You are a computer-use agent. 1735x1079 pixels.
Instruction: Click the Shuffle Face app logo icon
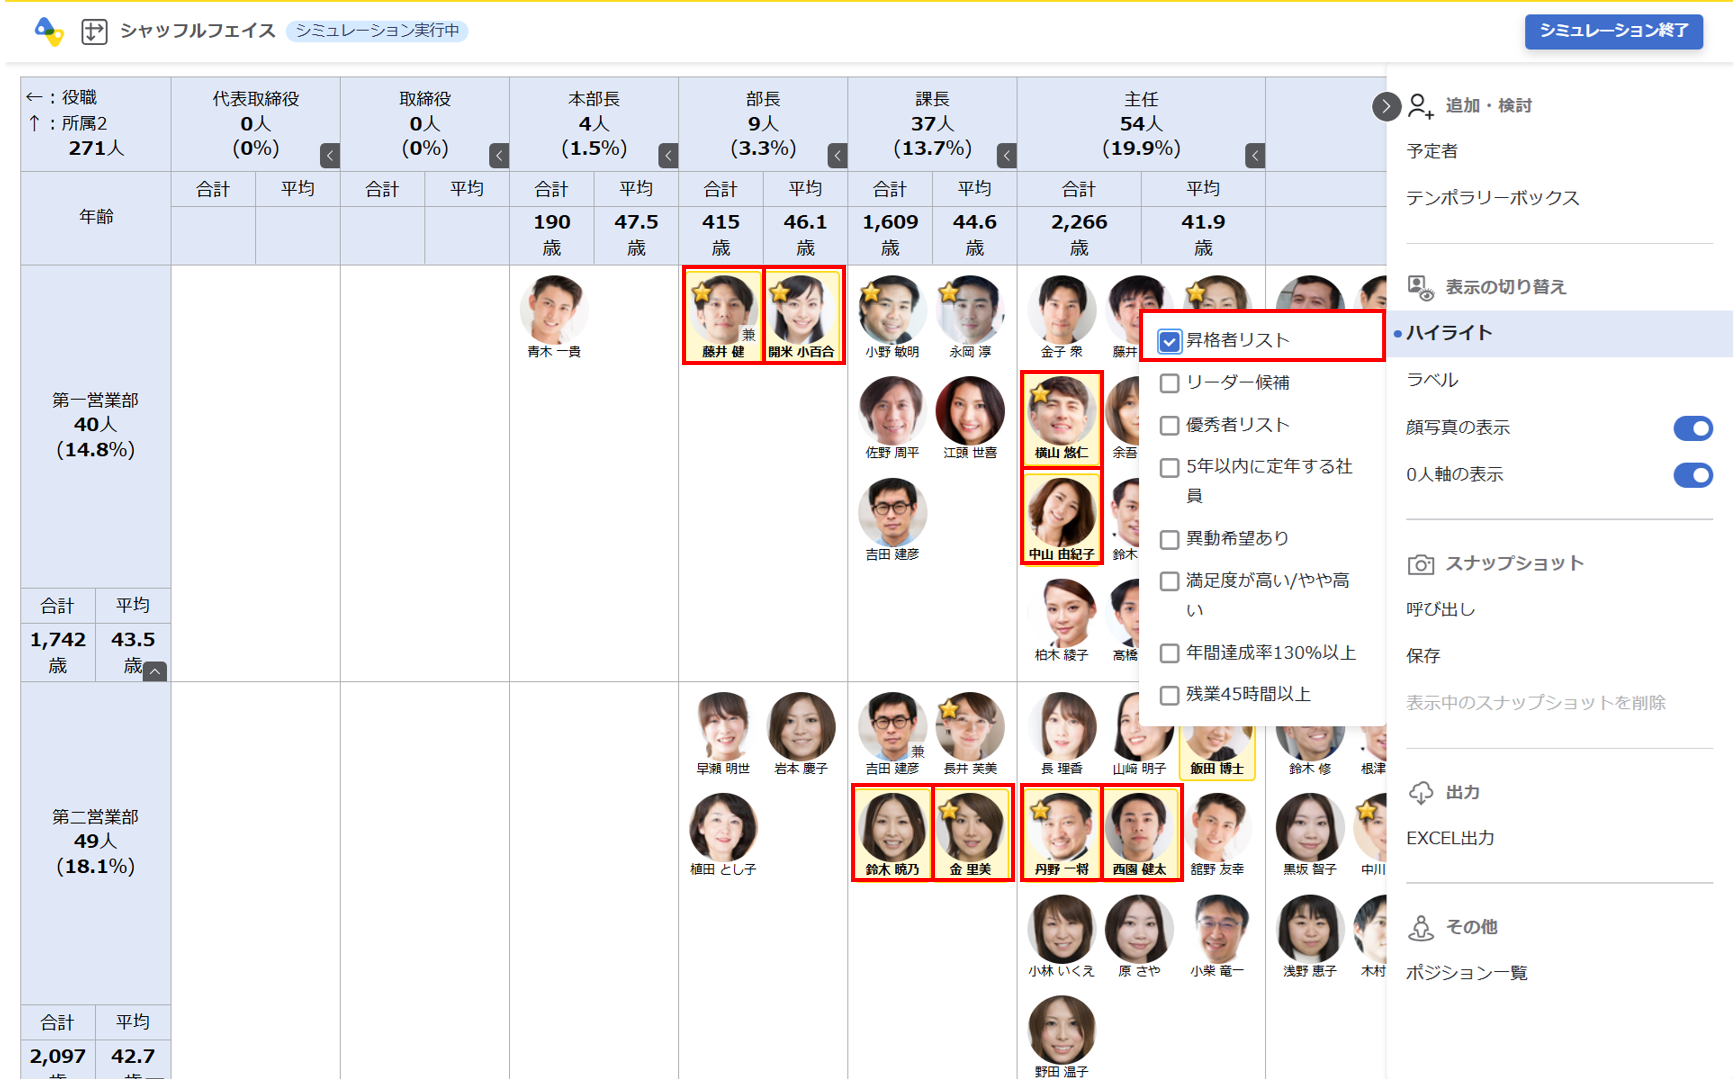[x=48, y=32]
